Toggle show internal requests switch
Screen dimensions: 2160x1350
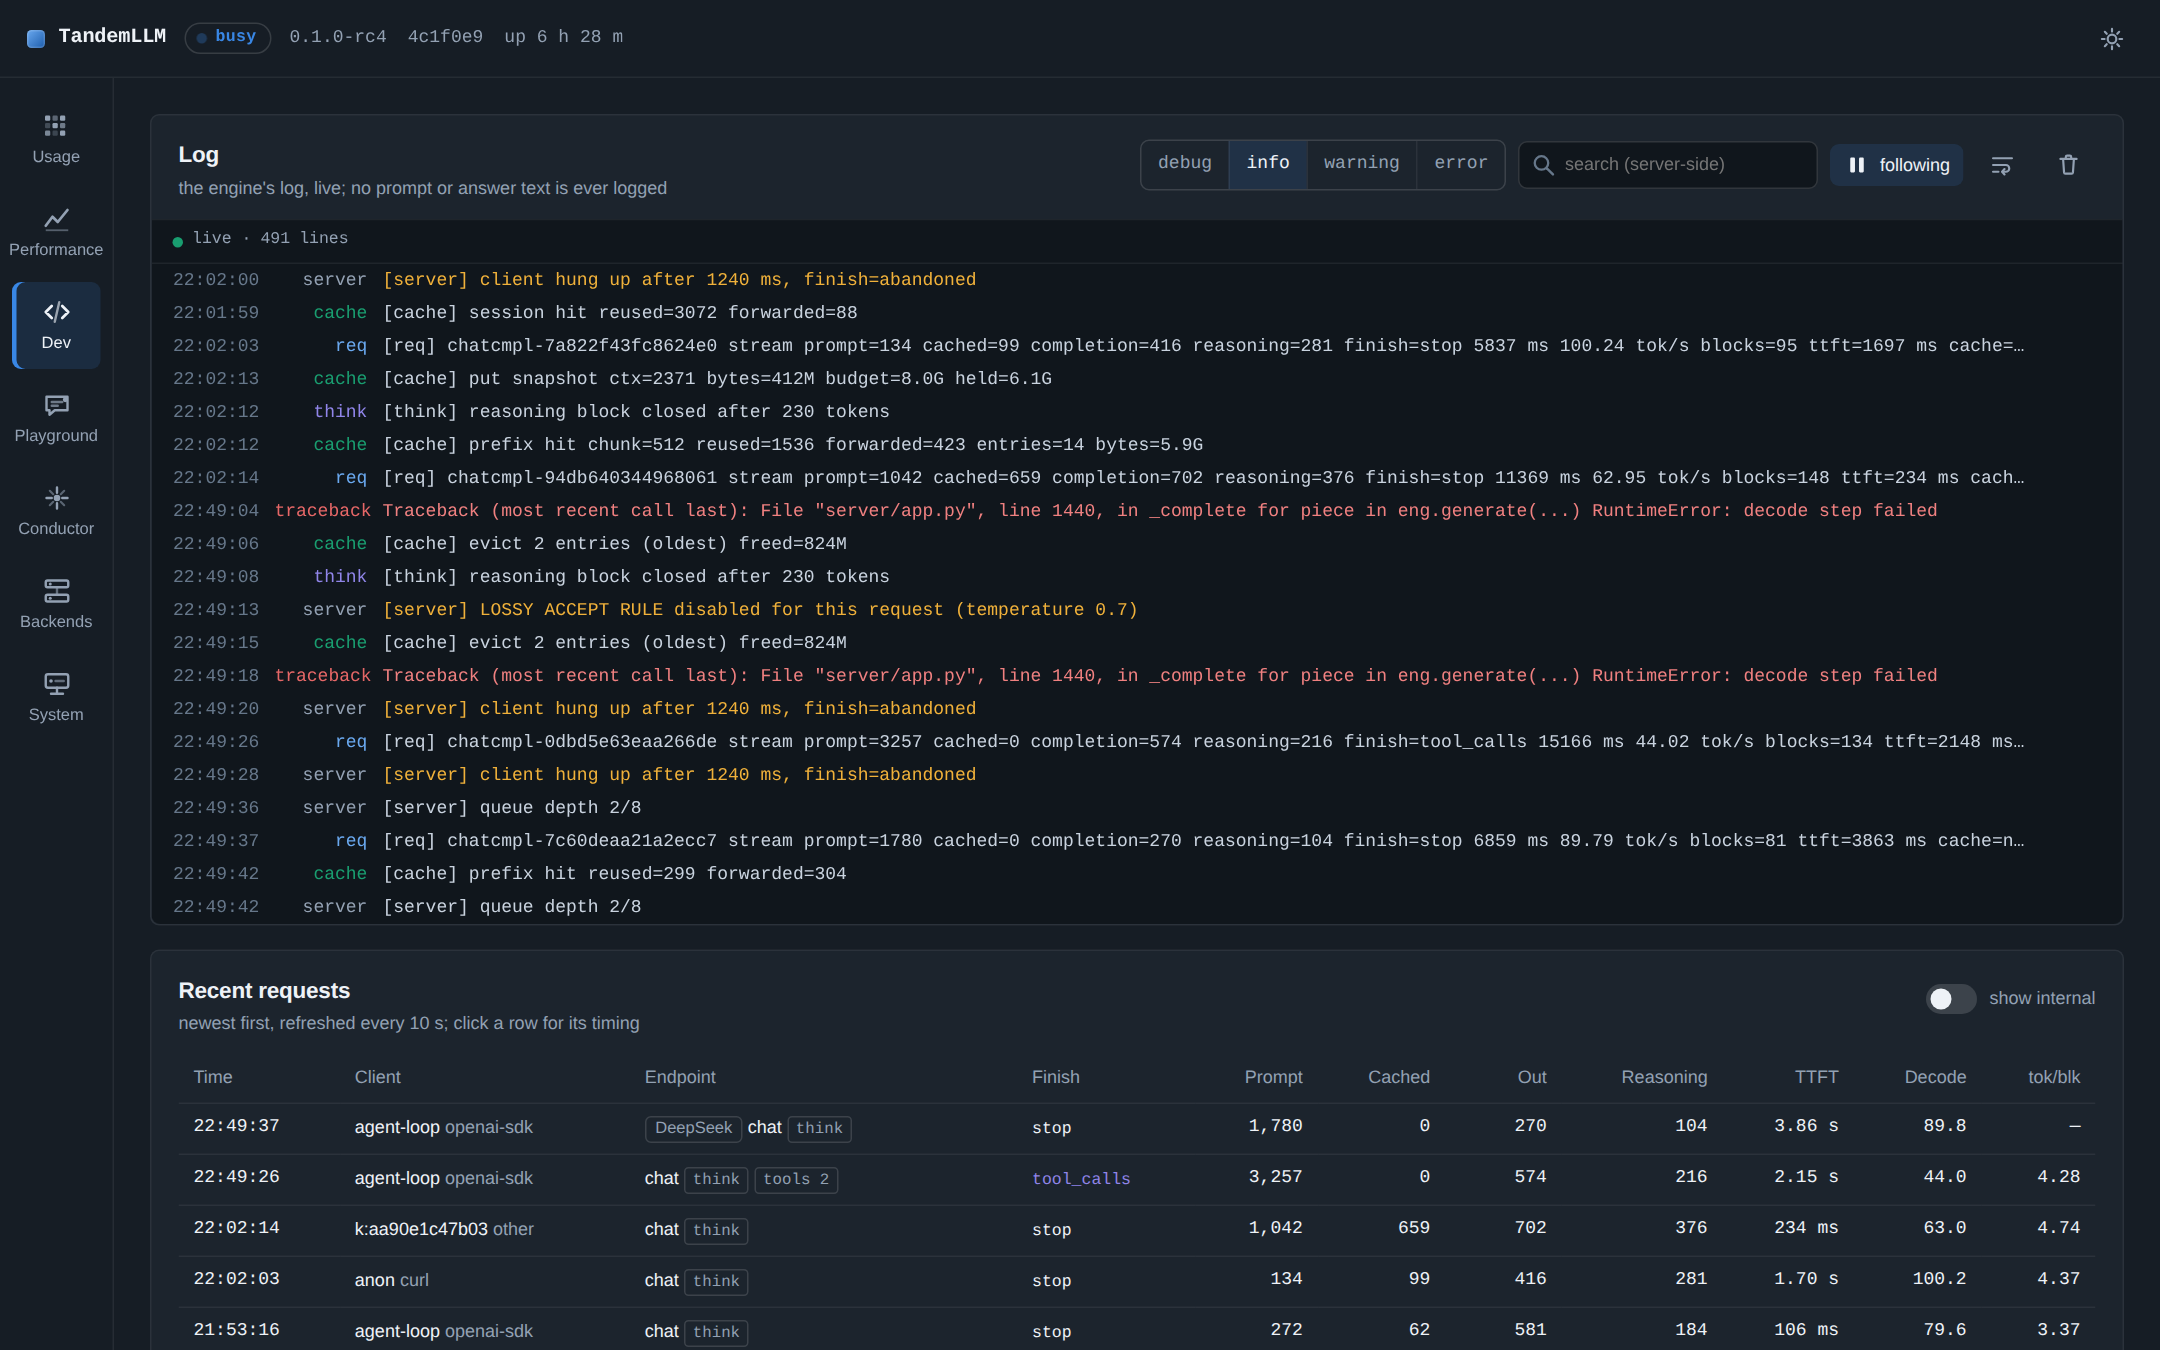(x=1950, y=998)
